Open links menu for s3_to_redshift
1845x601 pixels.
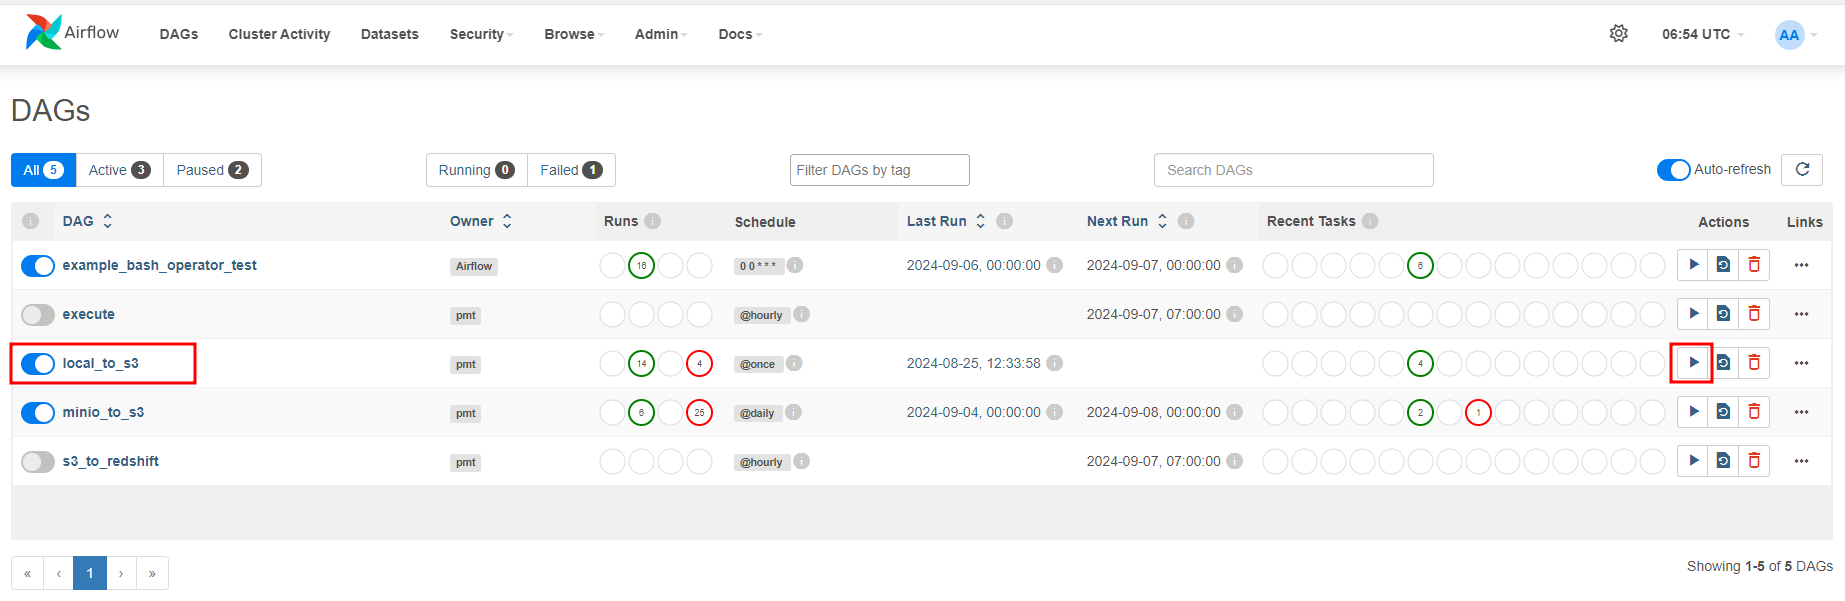pos(1801,461)
